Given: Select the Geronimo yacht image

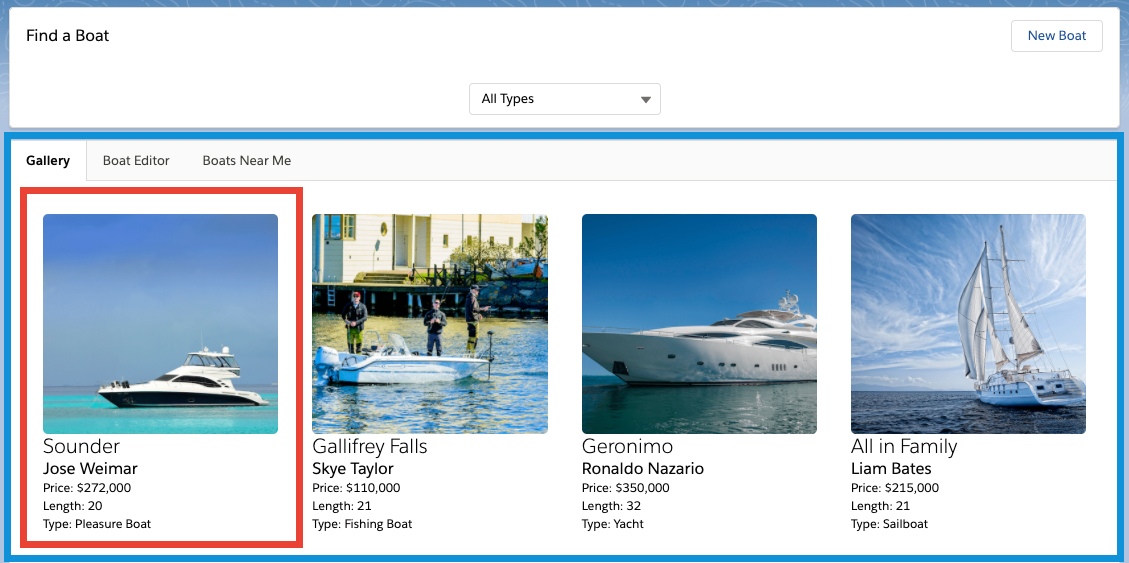Looking at the screenshot, I should coord(699,324).
